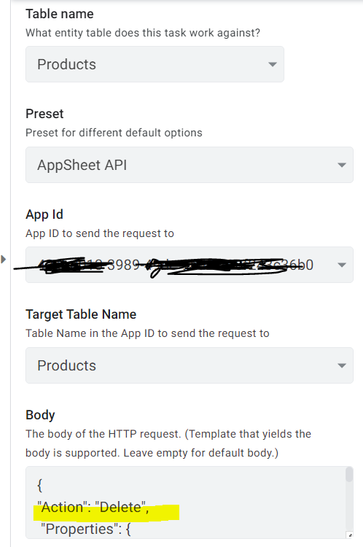The image size is (363, 547).
Task: Place cursor on the "Properties": { line
Action: pos(86,529)
